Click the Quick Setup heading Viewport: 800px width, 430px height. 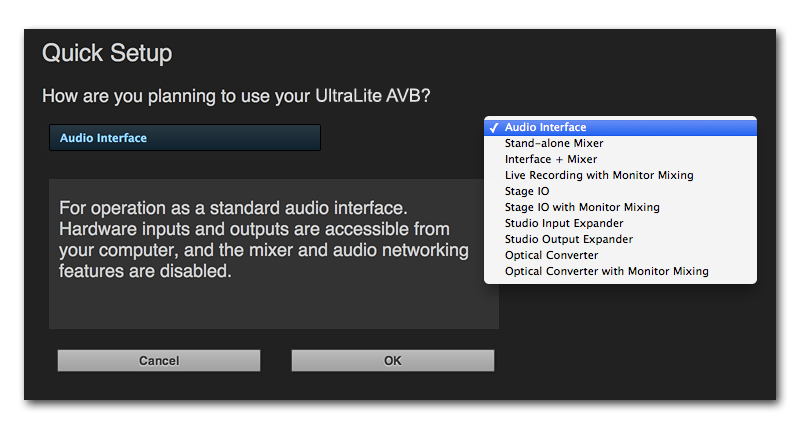click(107, 53)
